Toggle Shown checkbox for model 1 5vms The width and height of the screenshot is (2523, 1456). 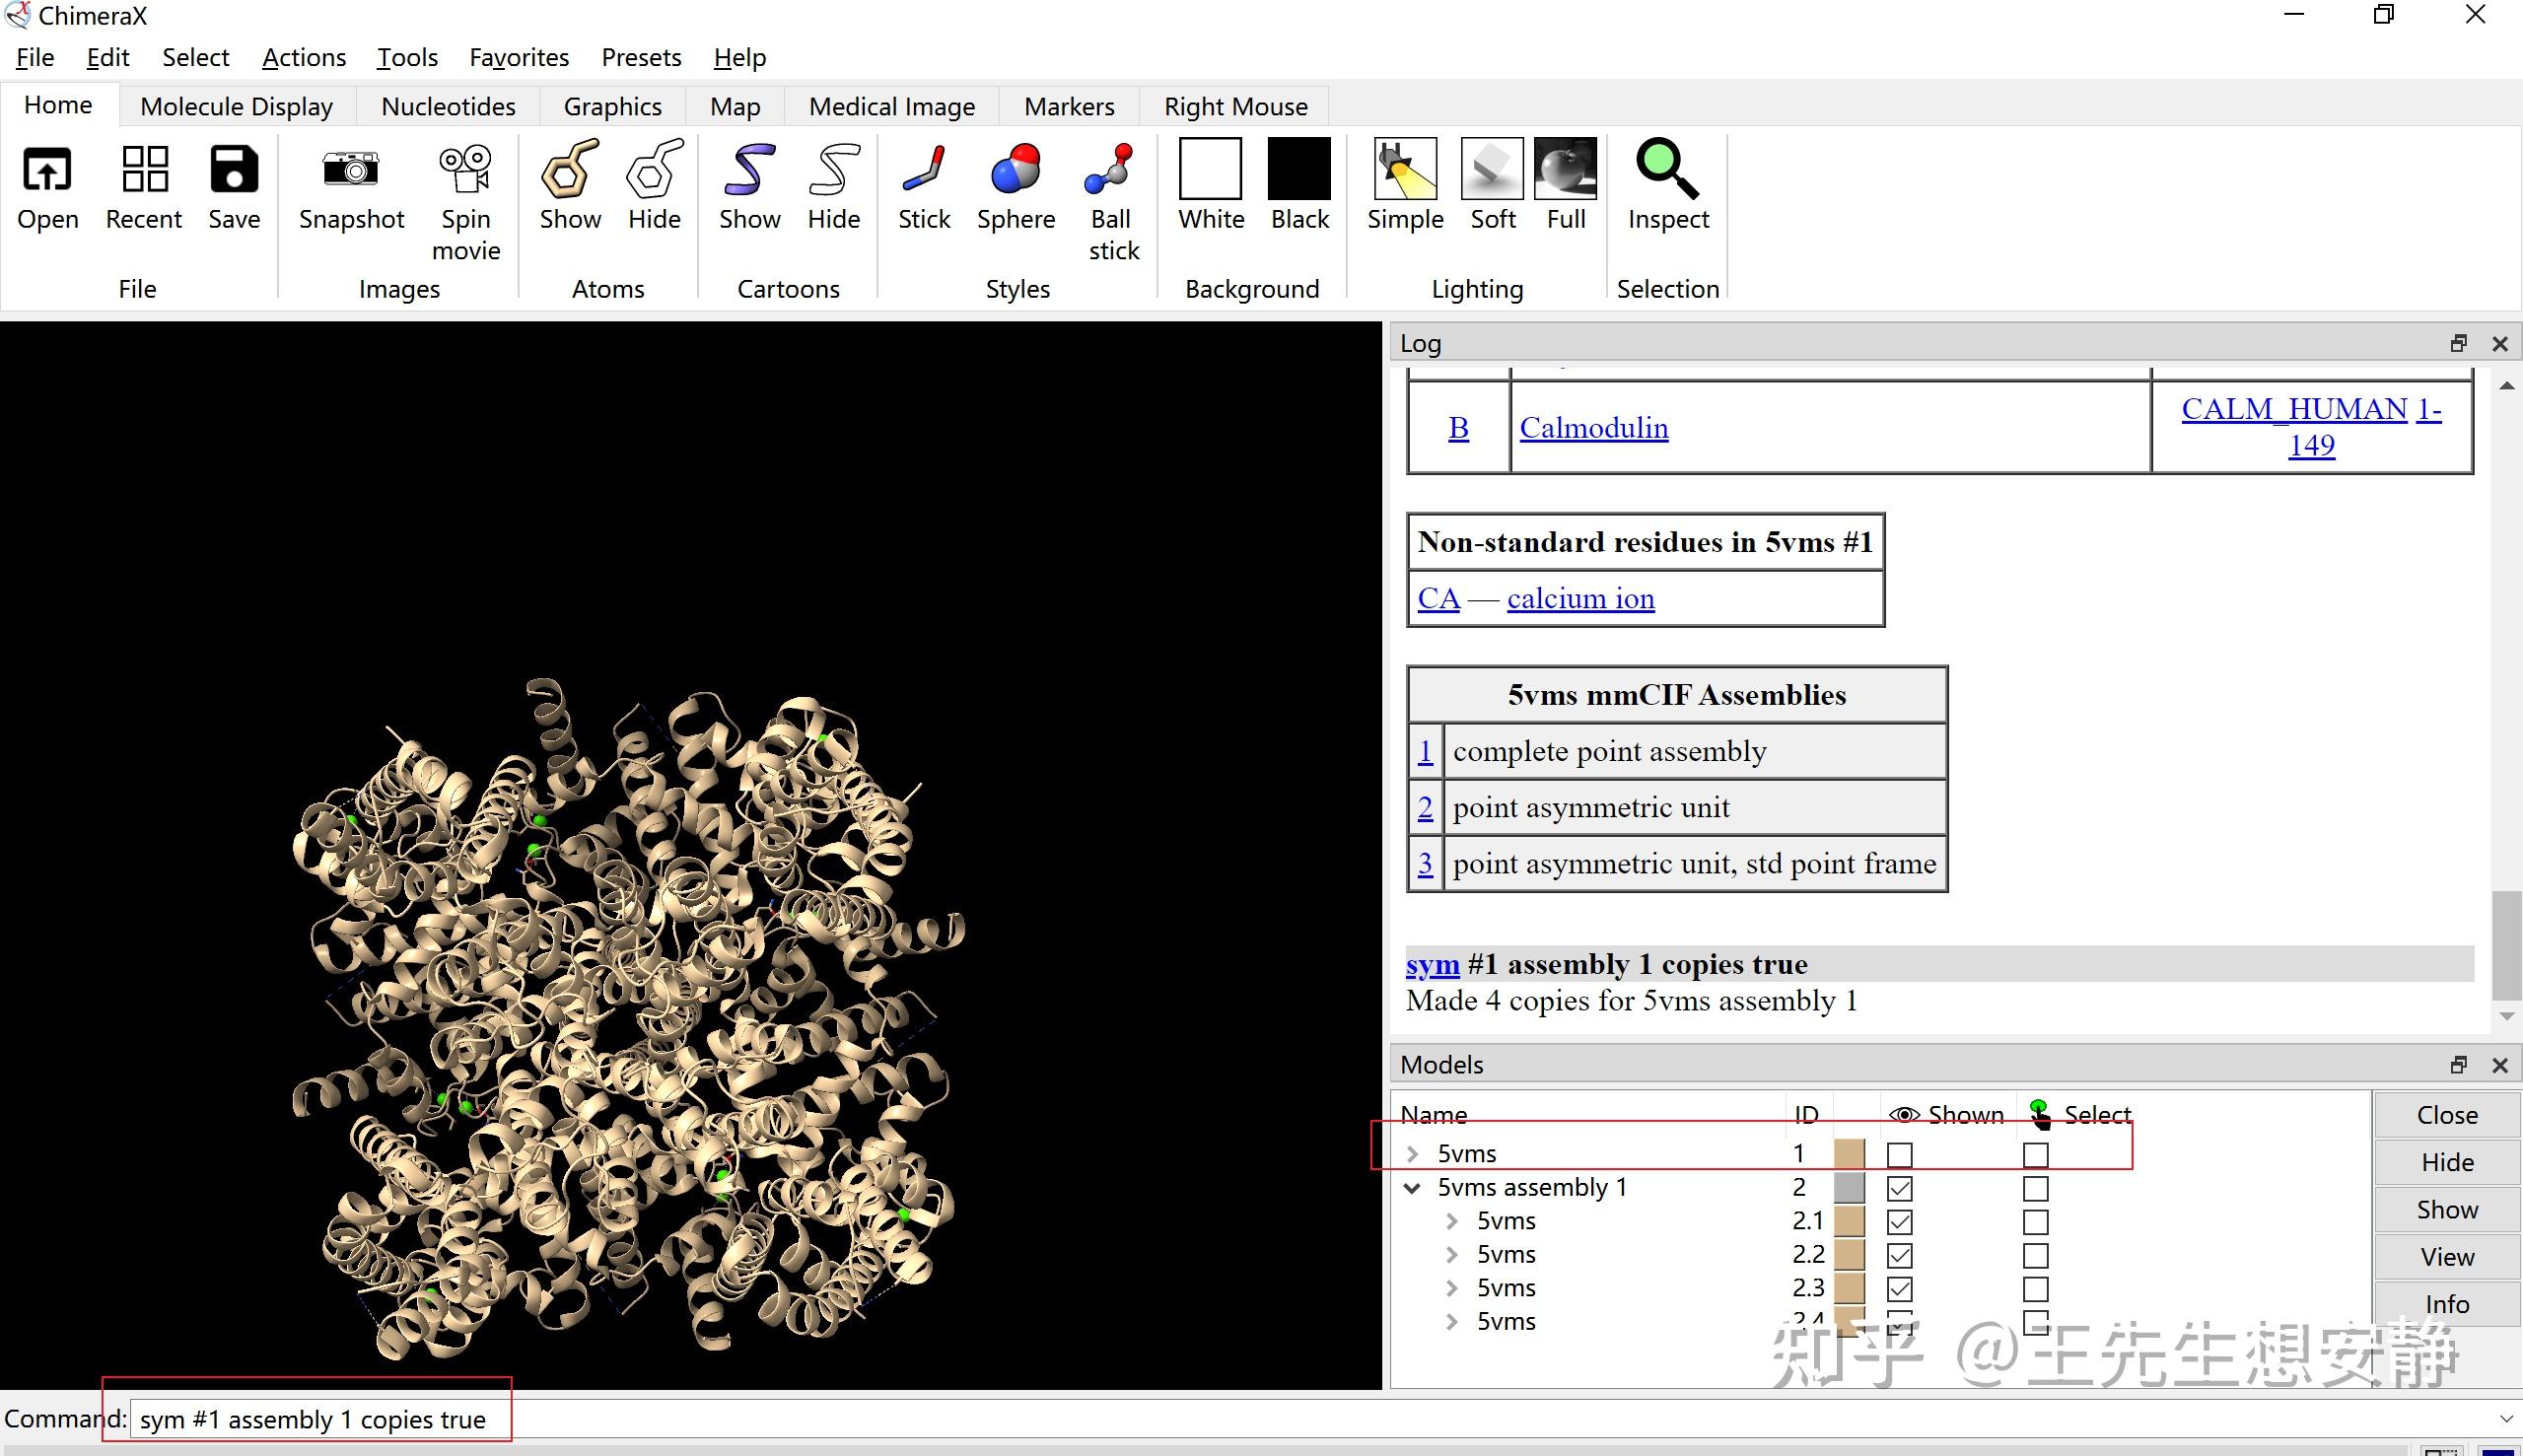click(x=1899, y=1155)
